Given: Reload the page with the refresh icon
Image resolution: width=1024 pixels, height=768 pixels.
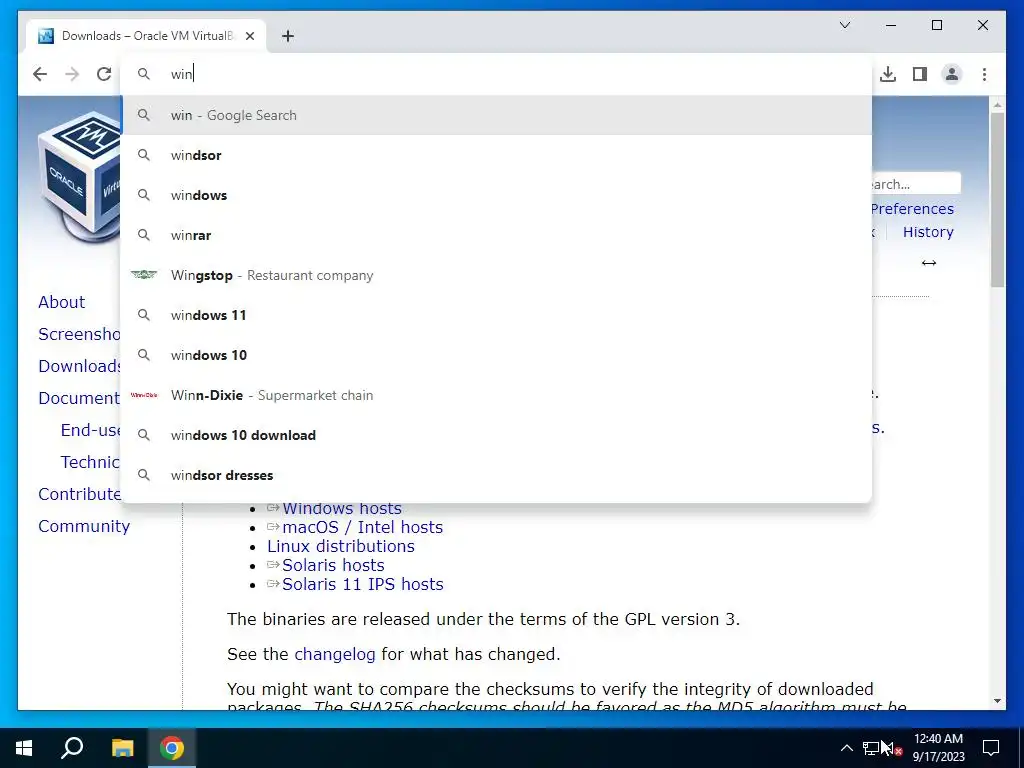Looking at the screenshot, I should (104, 74).
